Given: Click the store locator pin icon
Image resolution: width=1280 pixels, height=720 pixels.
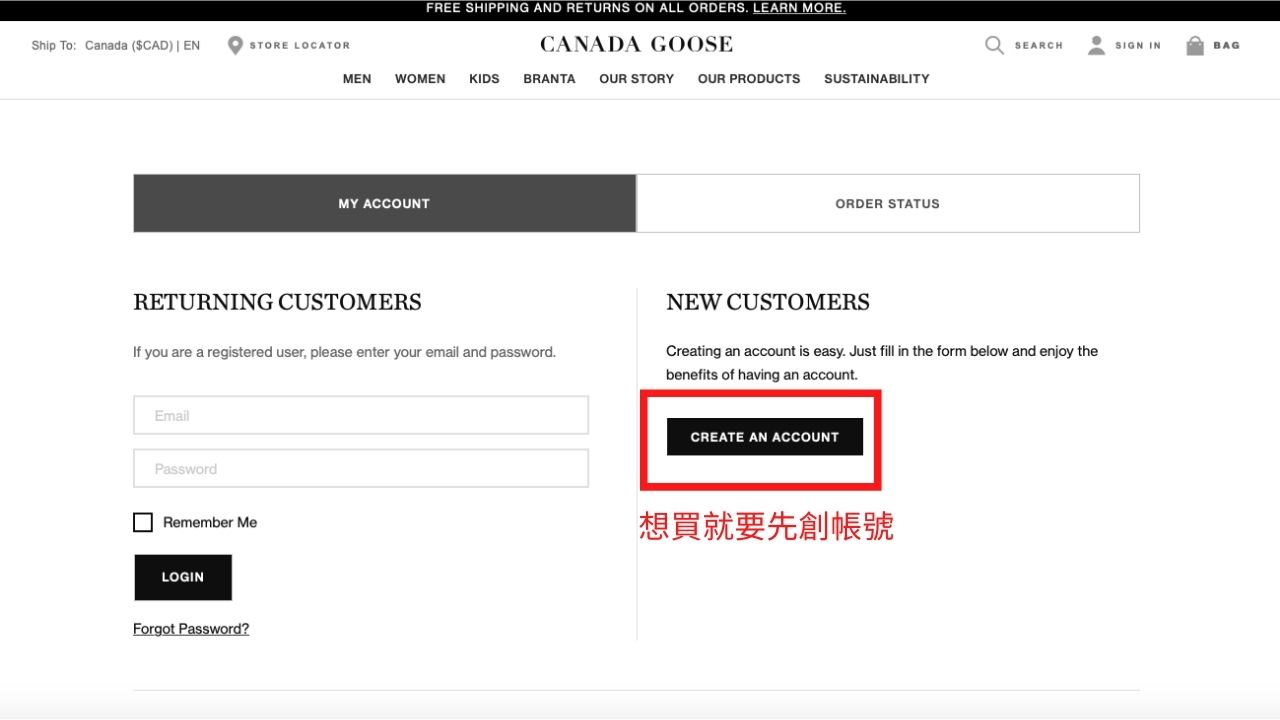Looking at the screenshot, I should pyautogui.click(x=235, y=45).
